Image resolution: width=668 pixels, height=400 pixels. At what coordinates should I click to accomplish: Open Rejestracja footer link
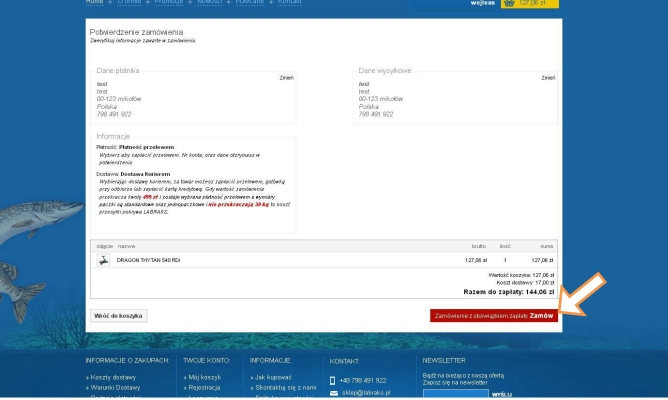(204, 388)
